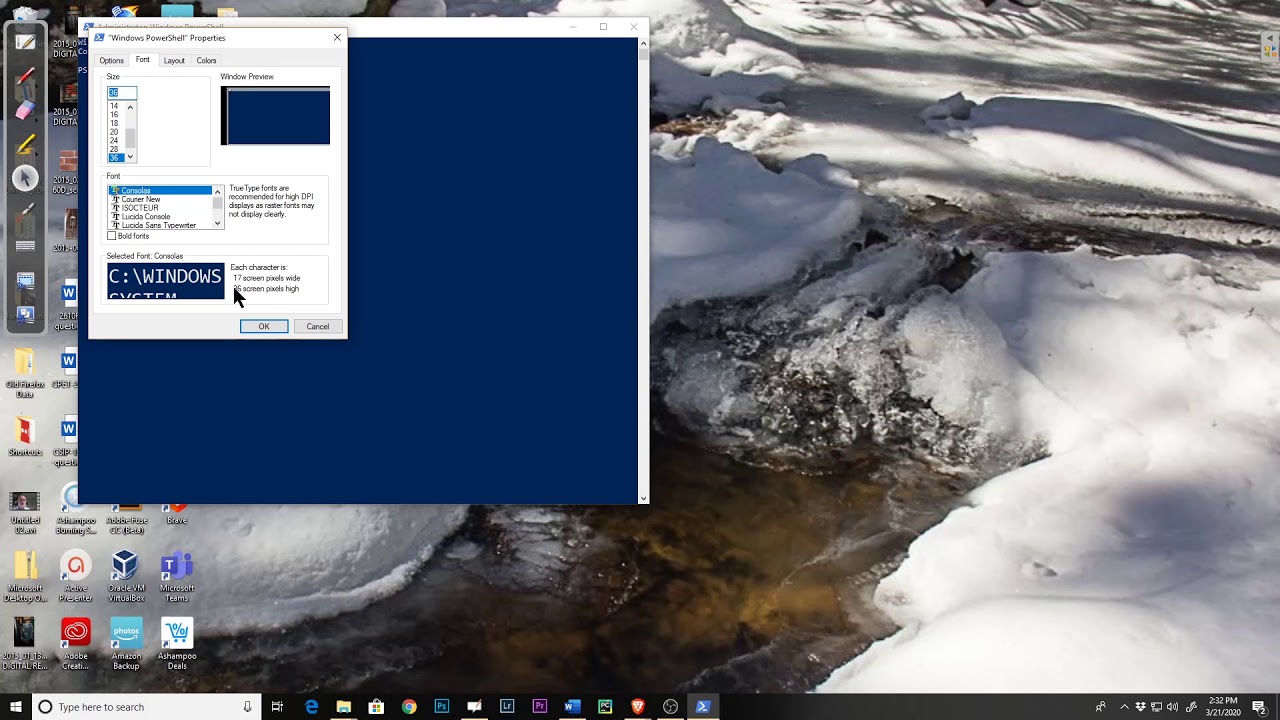The image size is (1280, 720).
Task: Choose font size 16
Action: point(114,115)
